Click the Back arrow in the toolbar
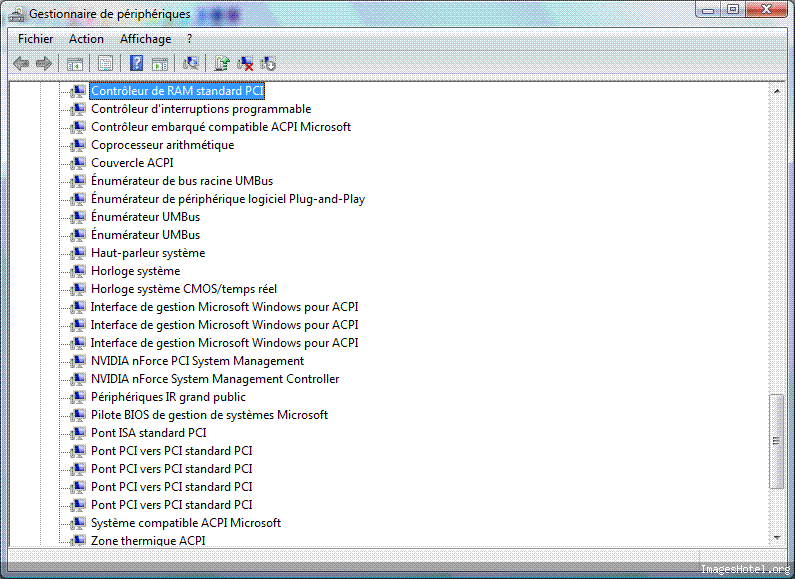 point(21,64)
